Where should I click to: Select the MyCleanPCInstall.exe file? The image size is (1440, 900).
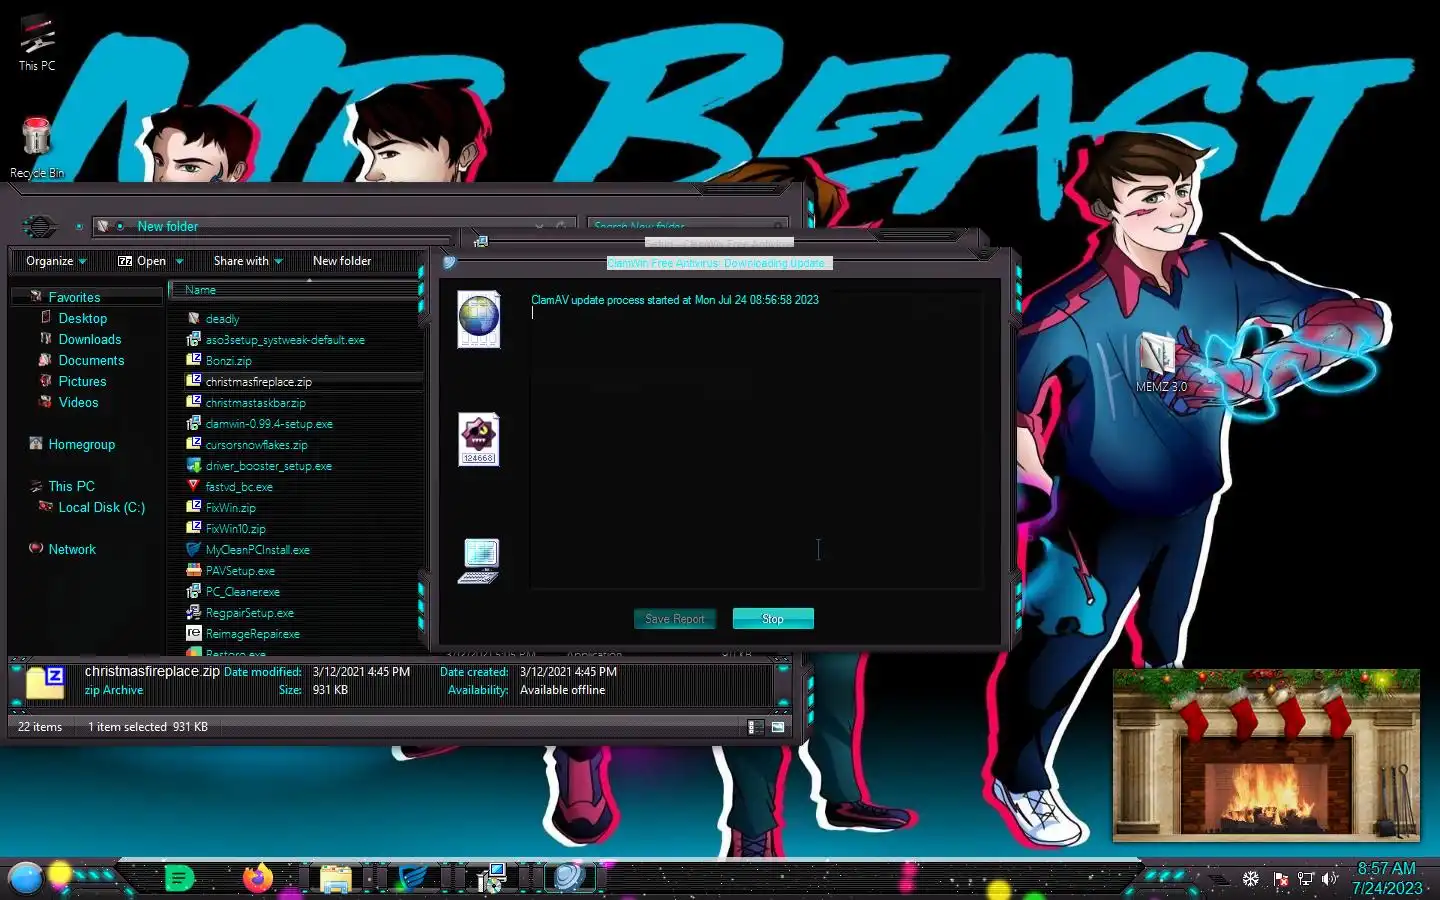[x=257, y=550]
